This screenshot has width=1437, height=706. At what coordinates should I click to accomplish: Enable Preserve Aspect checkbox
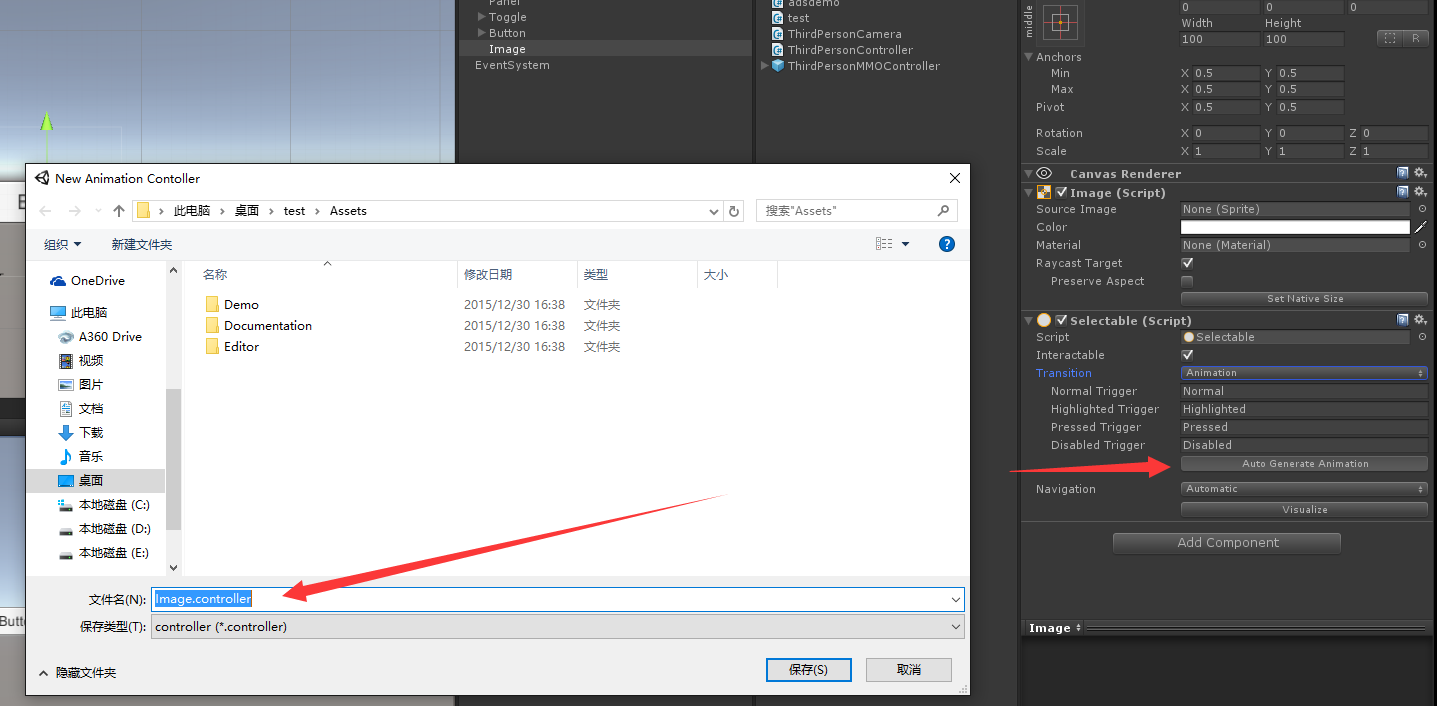(1187, 281)
